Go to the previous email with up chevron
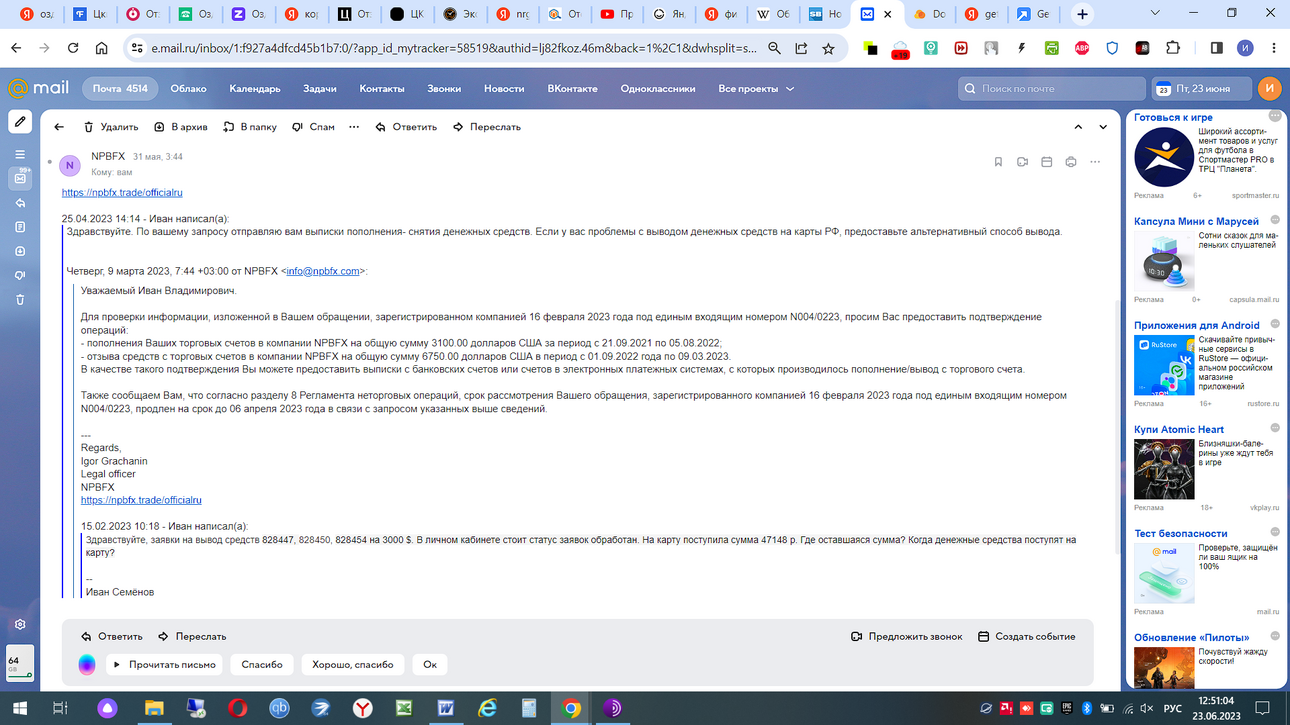Viewport: 1290px width, 725px height. pos(1078,127)
